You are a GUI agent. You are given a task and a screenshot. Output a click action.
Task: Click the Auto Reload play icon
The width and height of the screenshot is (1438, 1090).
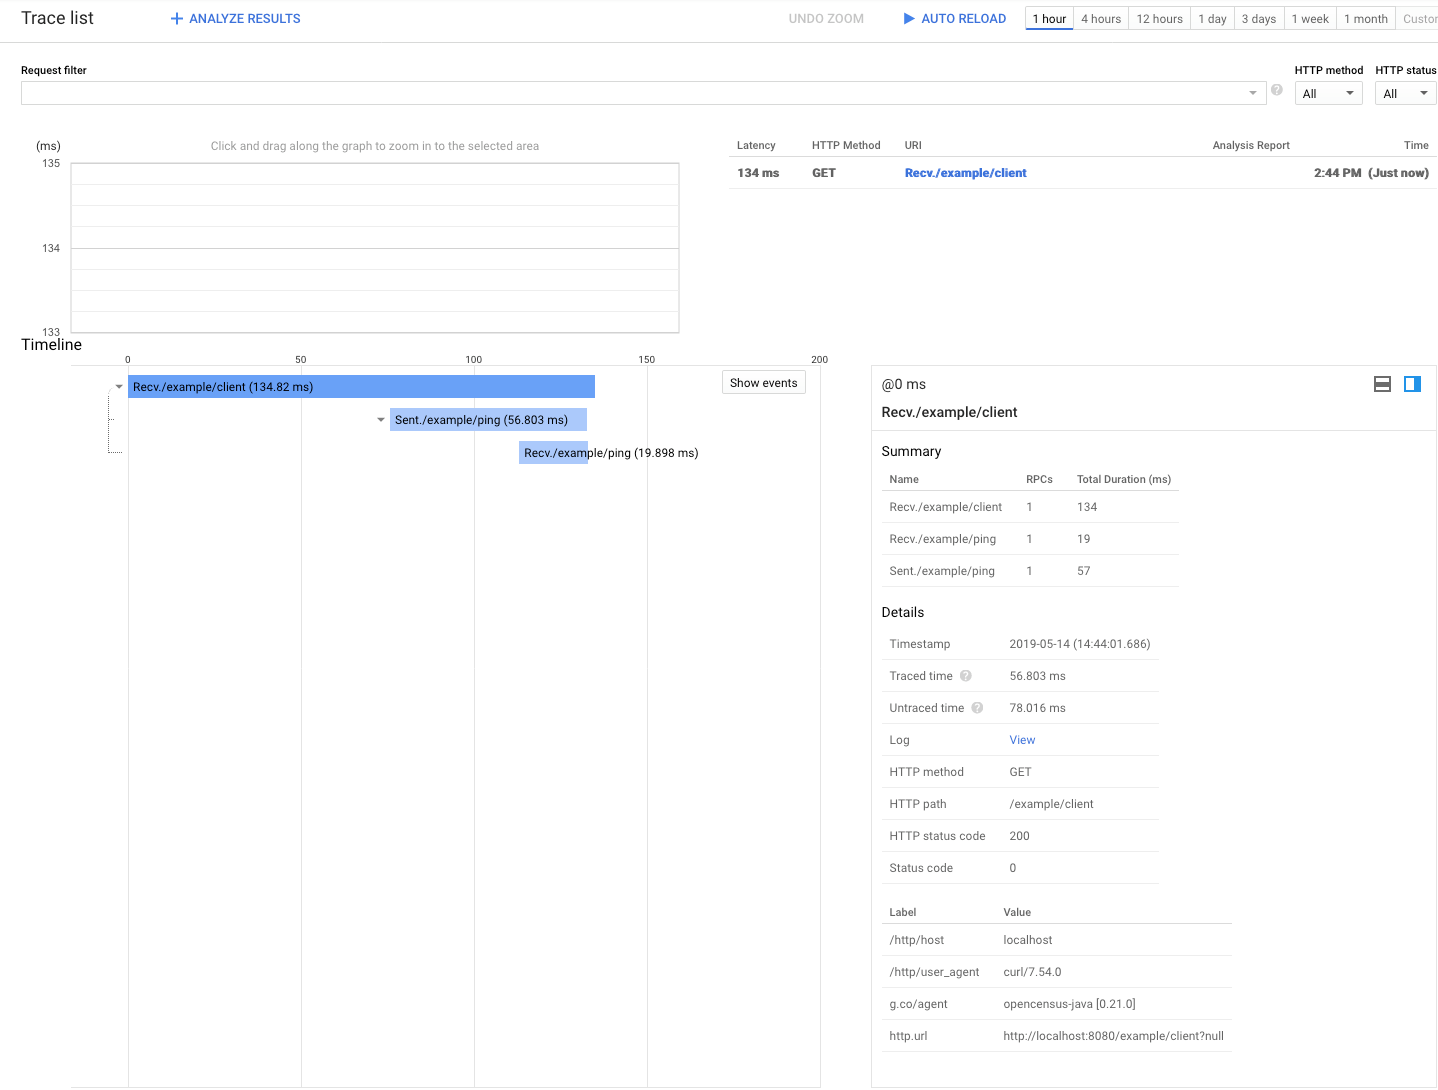[x=909, y=19]
